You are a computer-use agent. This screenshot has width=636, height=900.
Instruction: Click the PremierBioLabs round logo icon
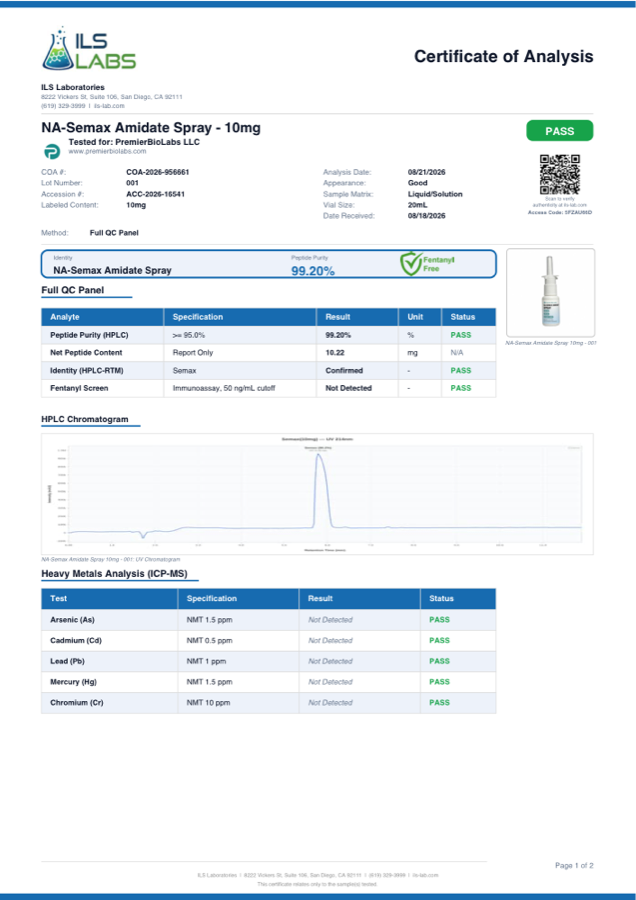click(x=52, y=152)
